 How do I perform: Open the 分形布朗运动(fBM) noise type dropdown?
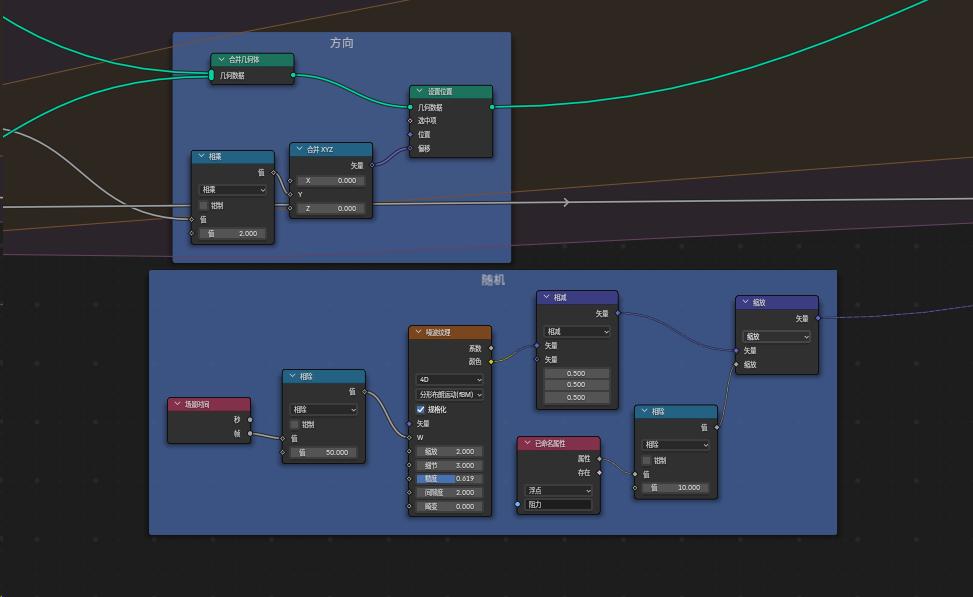[x=449, y=395]
